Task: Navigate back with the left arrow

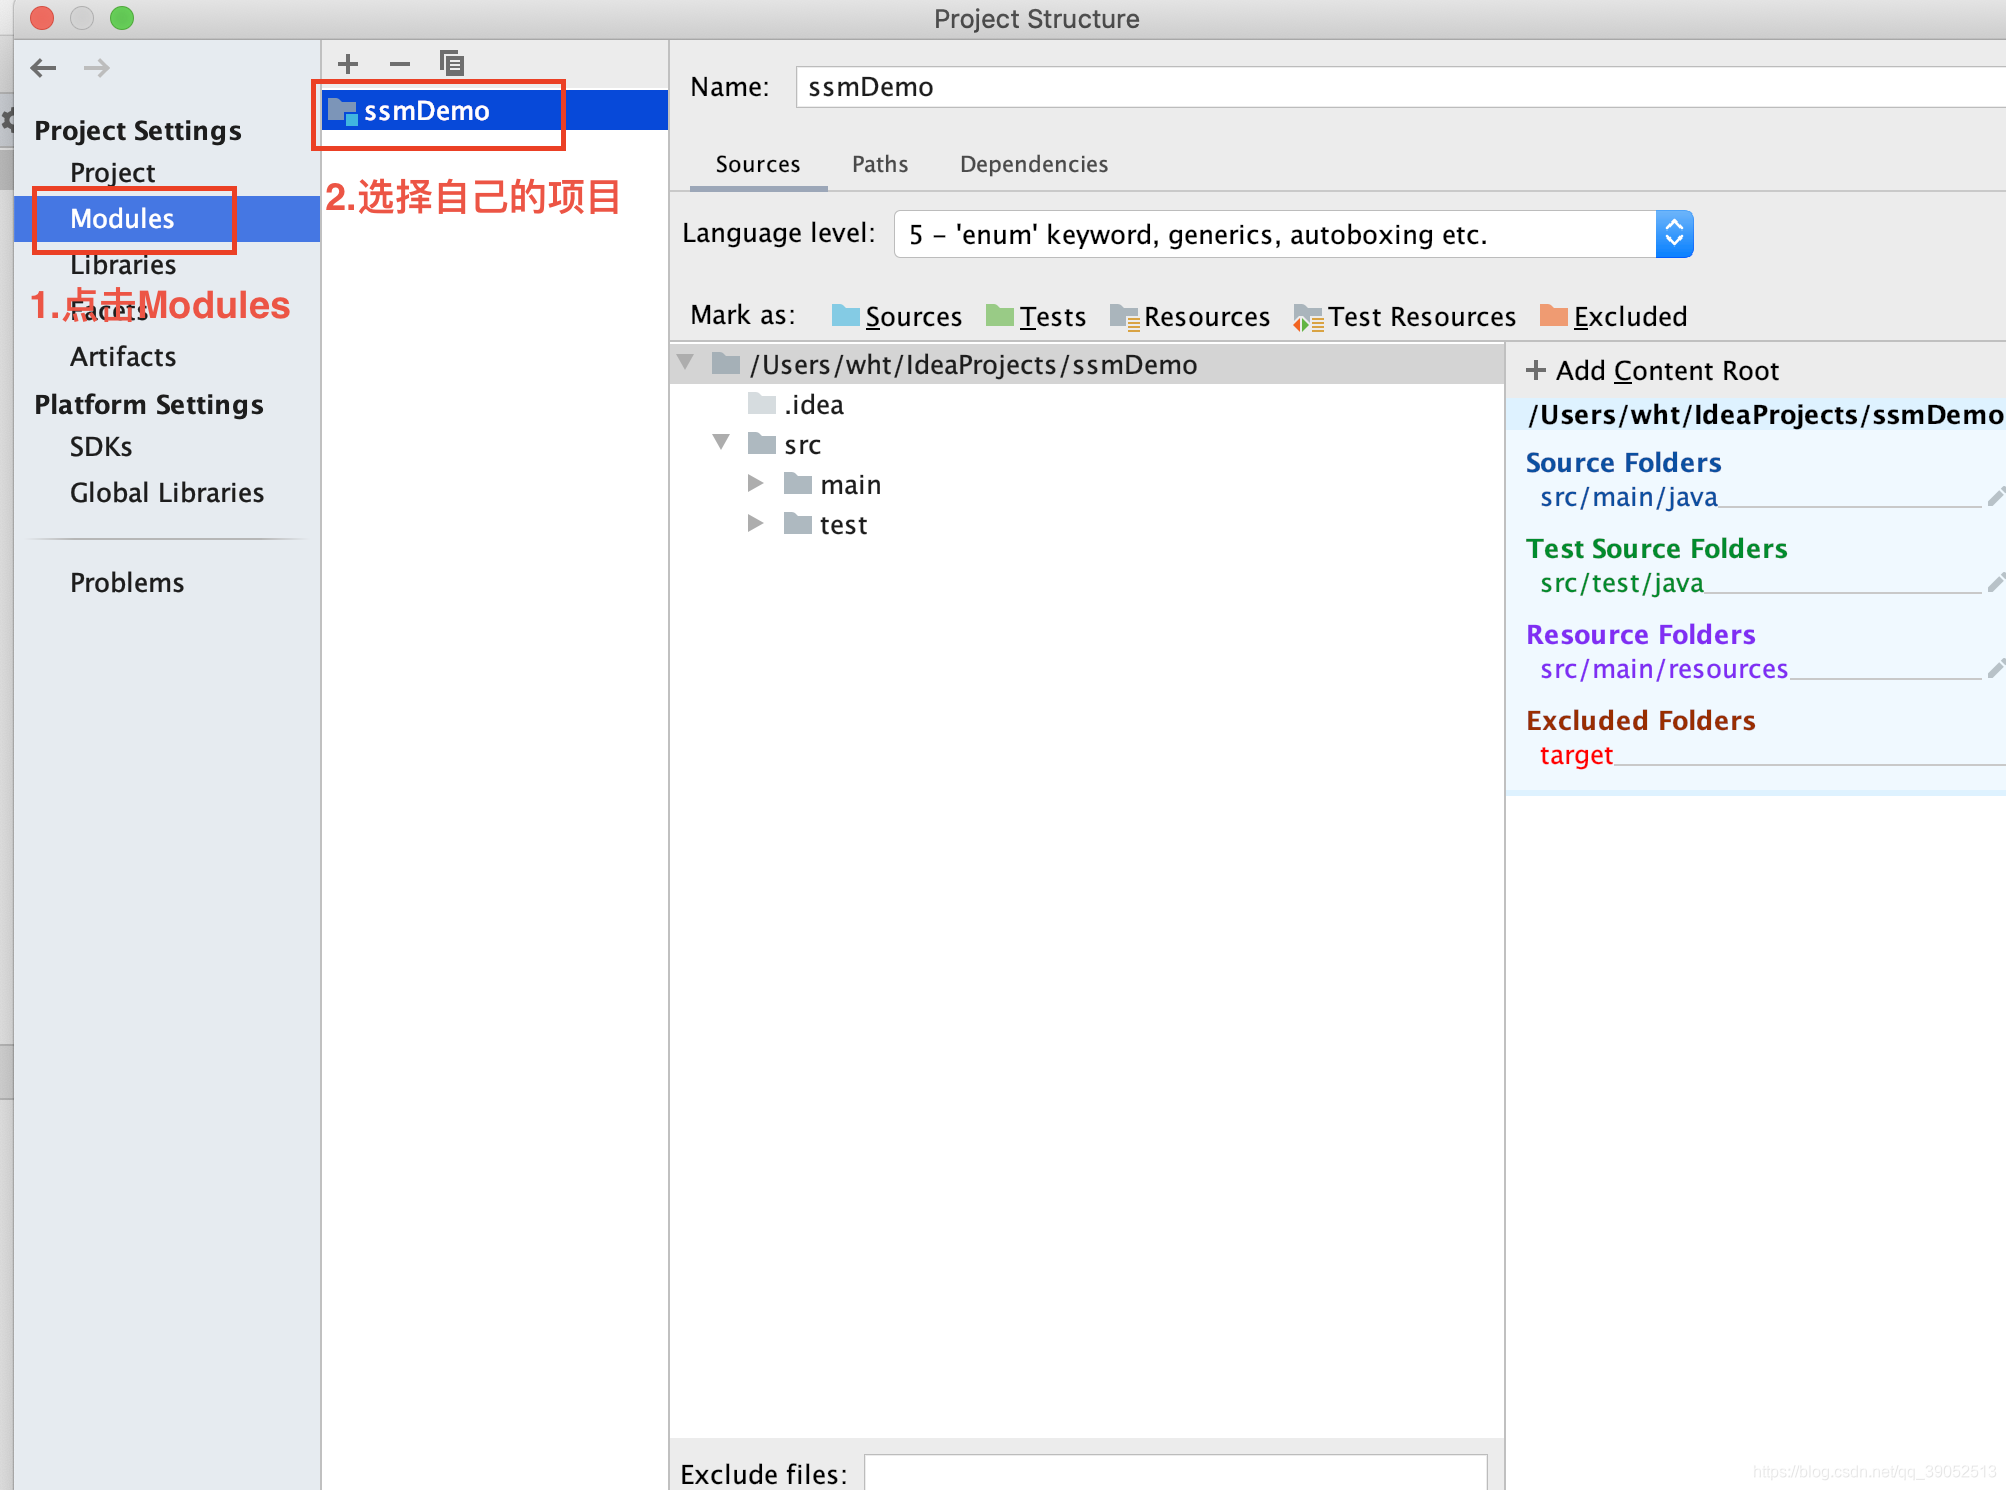Action: [x=43, y=68]
